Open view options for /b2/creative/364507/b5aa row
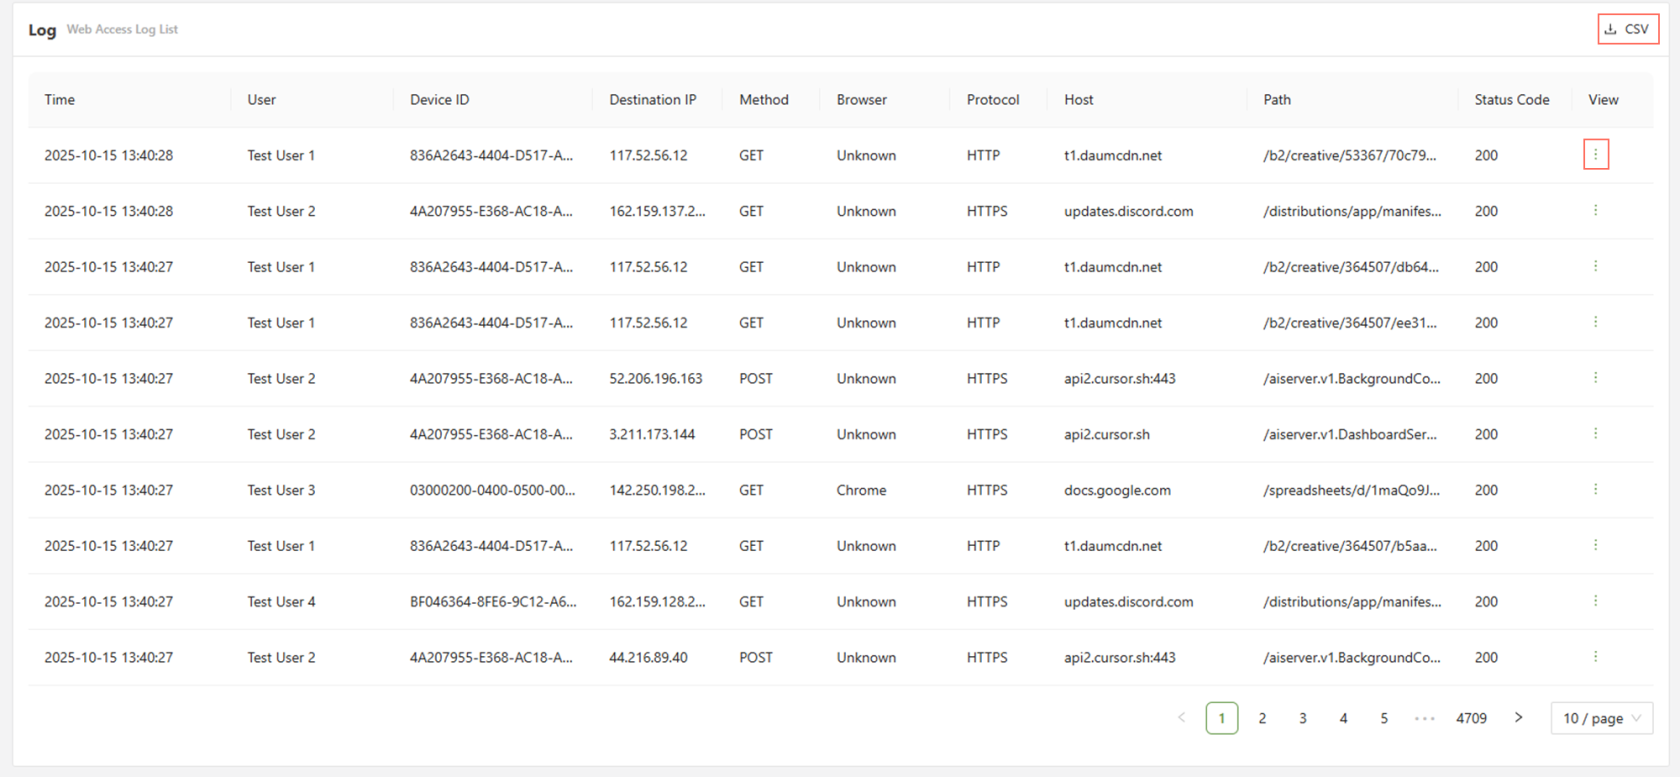Viewport: 1680px width, 777px height. point(1595,546)
